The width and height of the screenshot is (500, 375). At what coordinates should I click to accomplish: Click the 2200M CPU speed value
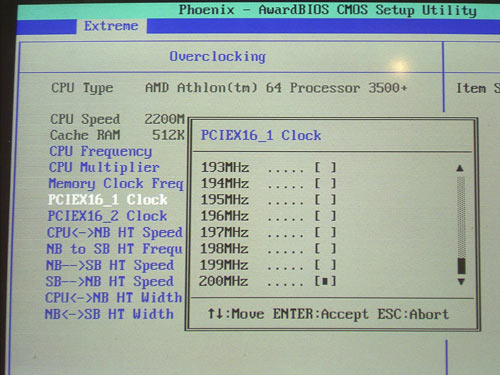pyautogui.click(x=164, y=119)
